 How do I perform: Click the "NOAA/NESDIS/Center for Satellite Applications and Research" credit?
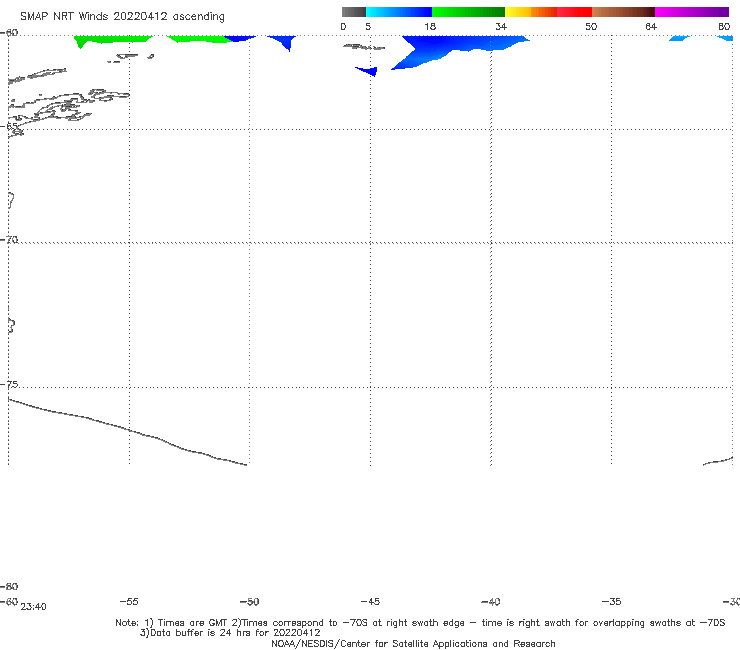[x=413, y=643]
